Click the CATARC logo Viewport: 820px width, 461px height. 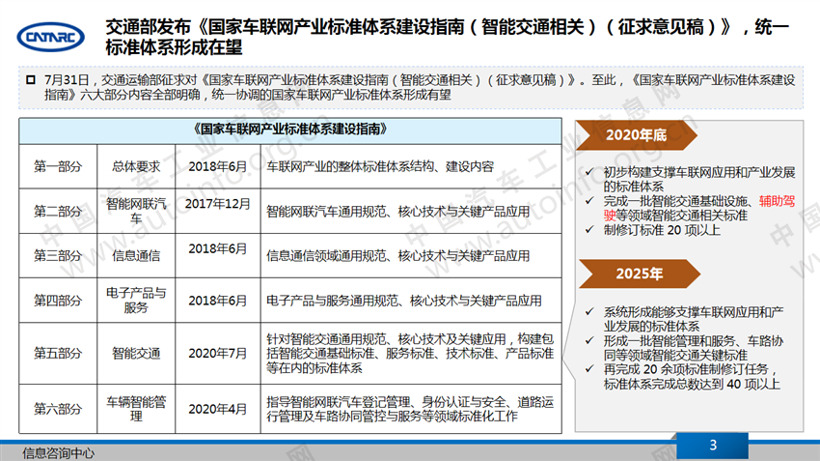[x=51, y=37]
